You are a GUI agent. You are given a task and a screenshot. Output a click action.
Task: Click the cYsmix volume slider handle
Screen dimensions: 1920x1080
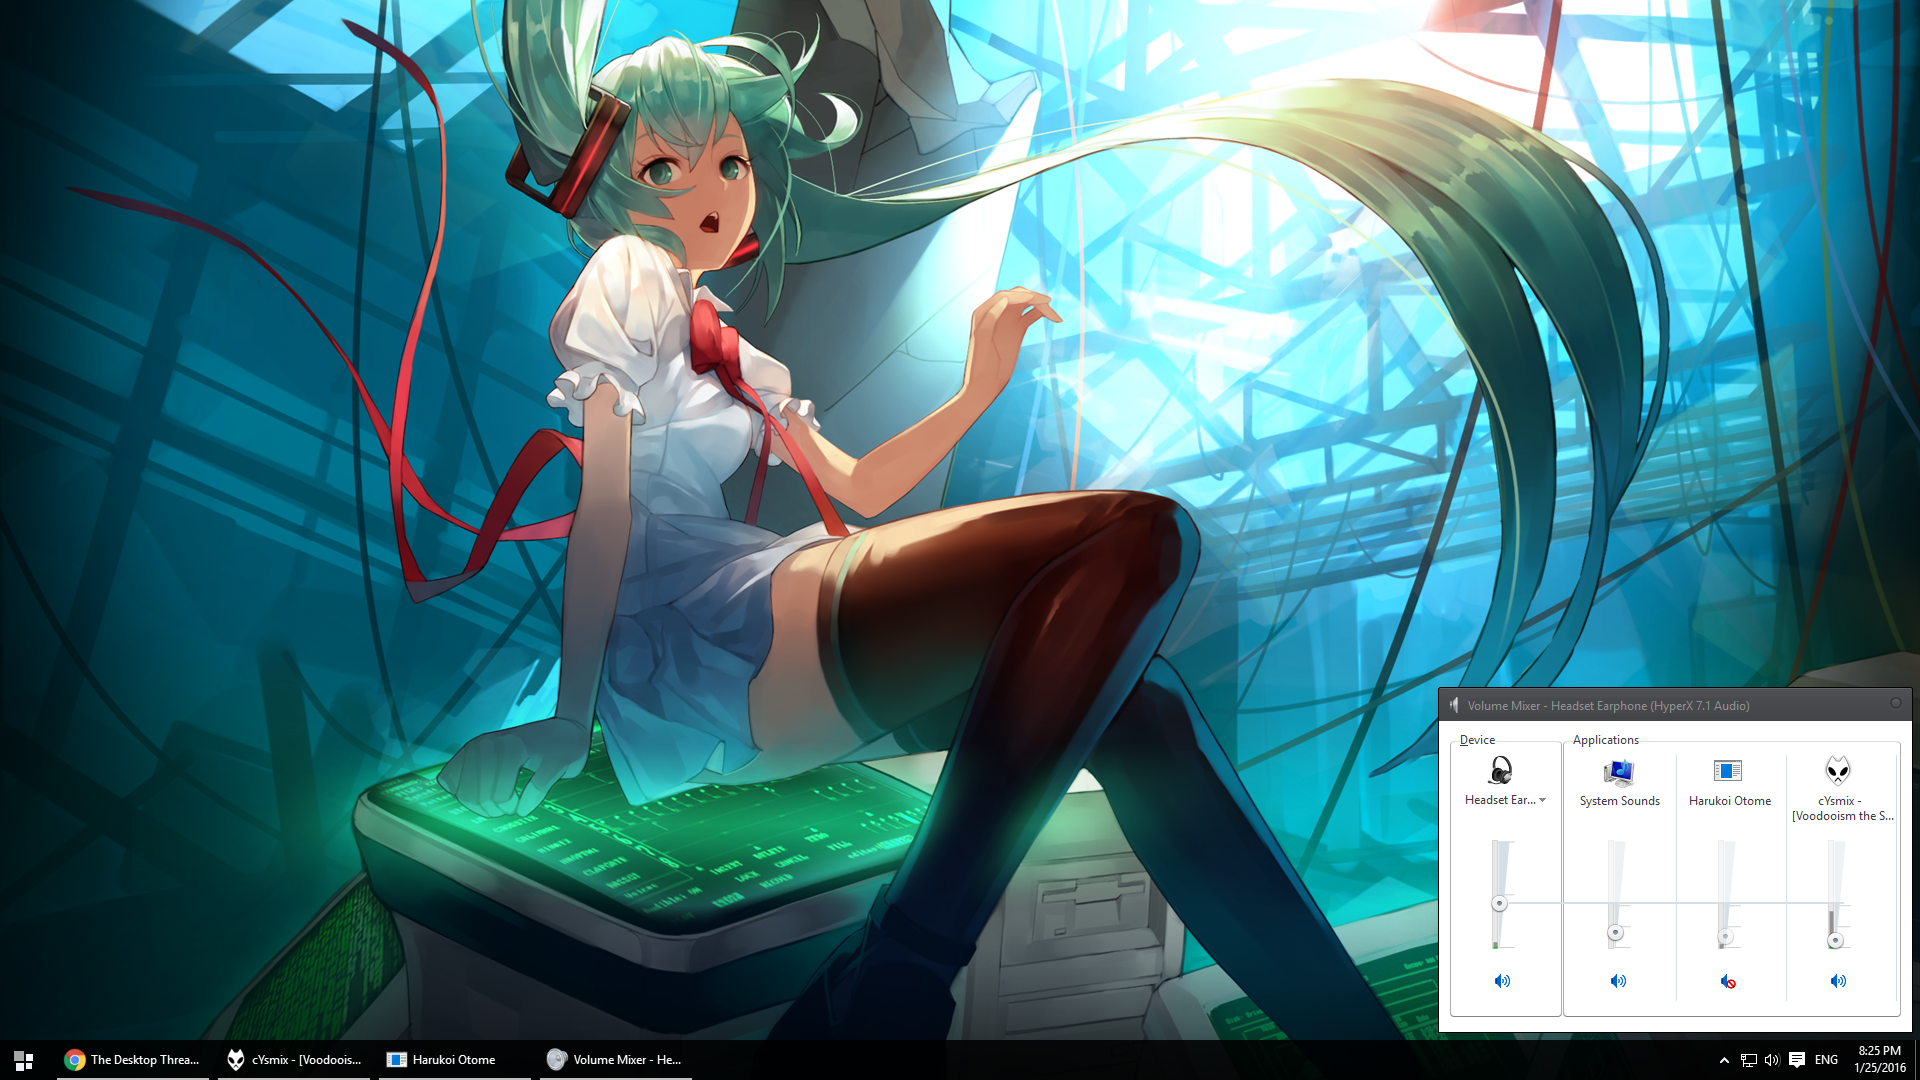[1835, 940]
